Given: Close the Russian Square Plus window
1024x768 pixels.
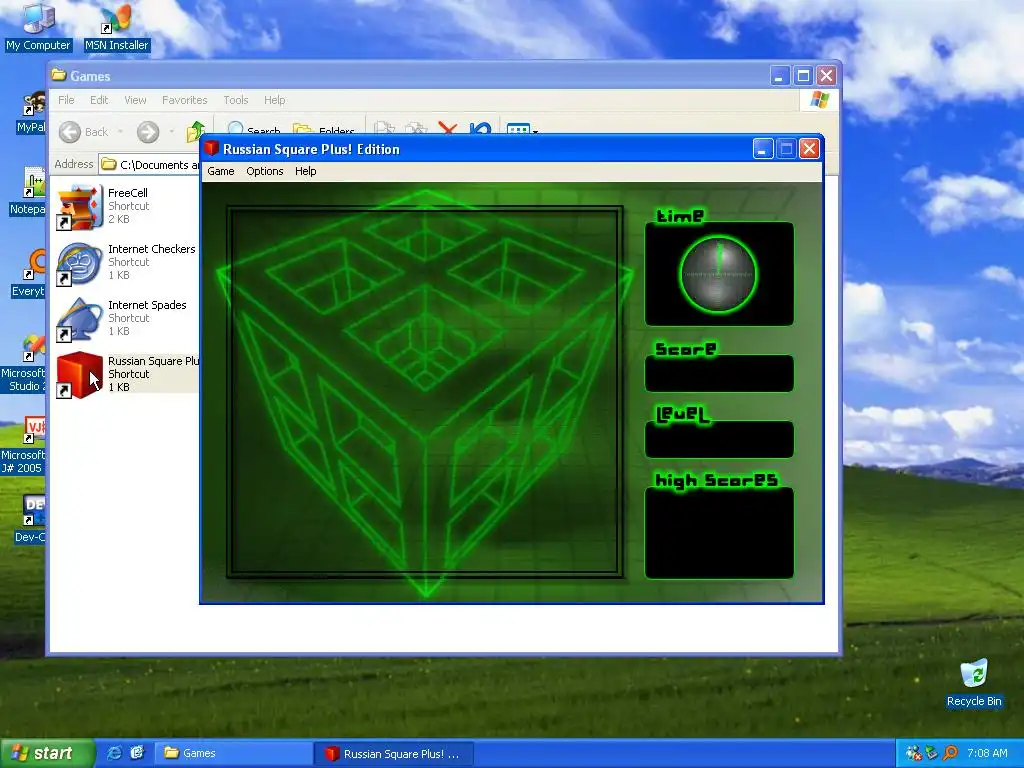Looking at the screenshot, I should 809,149.
